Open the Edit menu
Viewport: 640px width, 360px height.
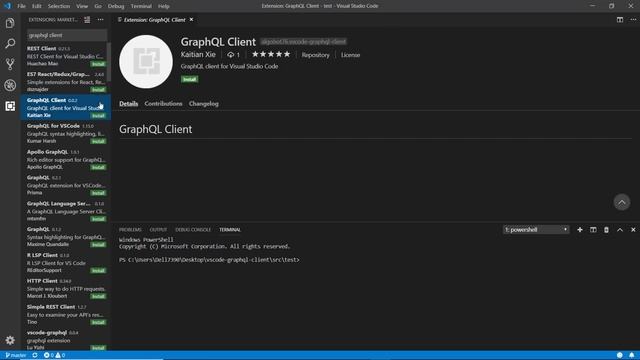pyautogui.click(x=37, y=6)
